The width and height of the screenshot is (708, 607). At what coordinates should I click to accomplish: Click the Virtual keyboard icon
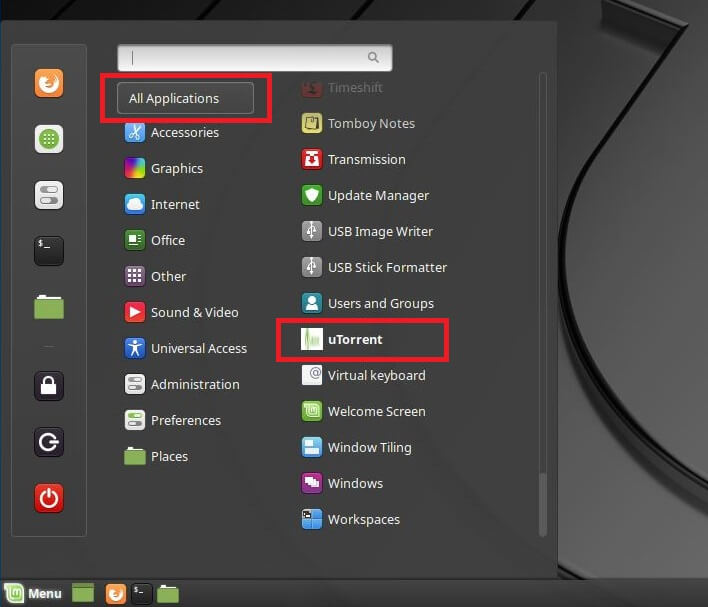coord(312,375)
